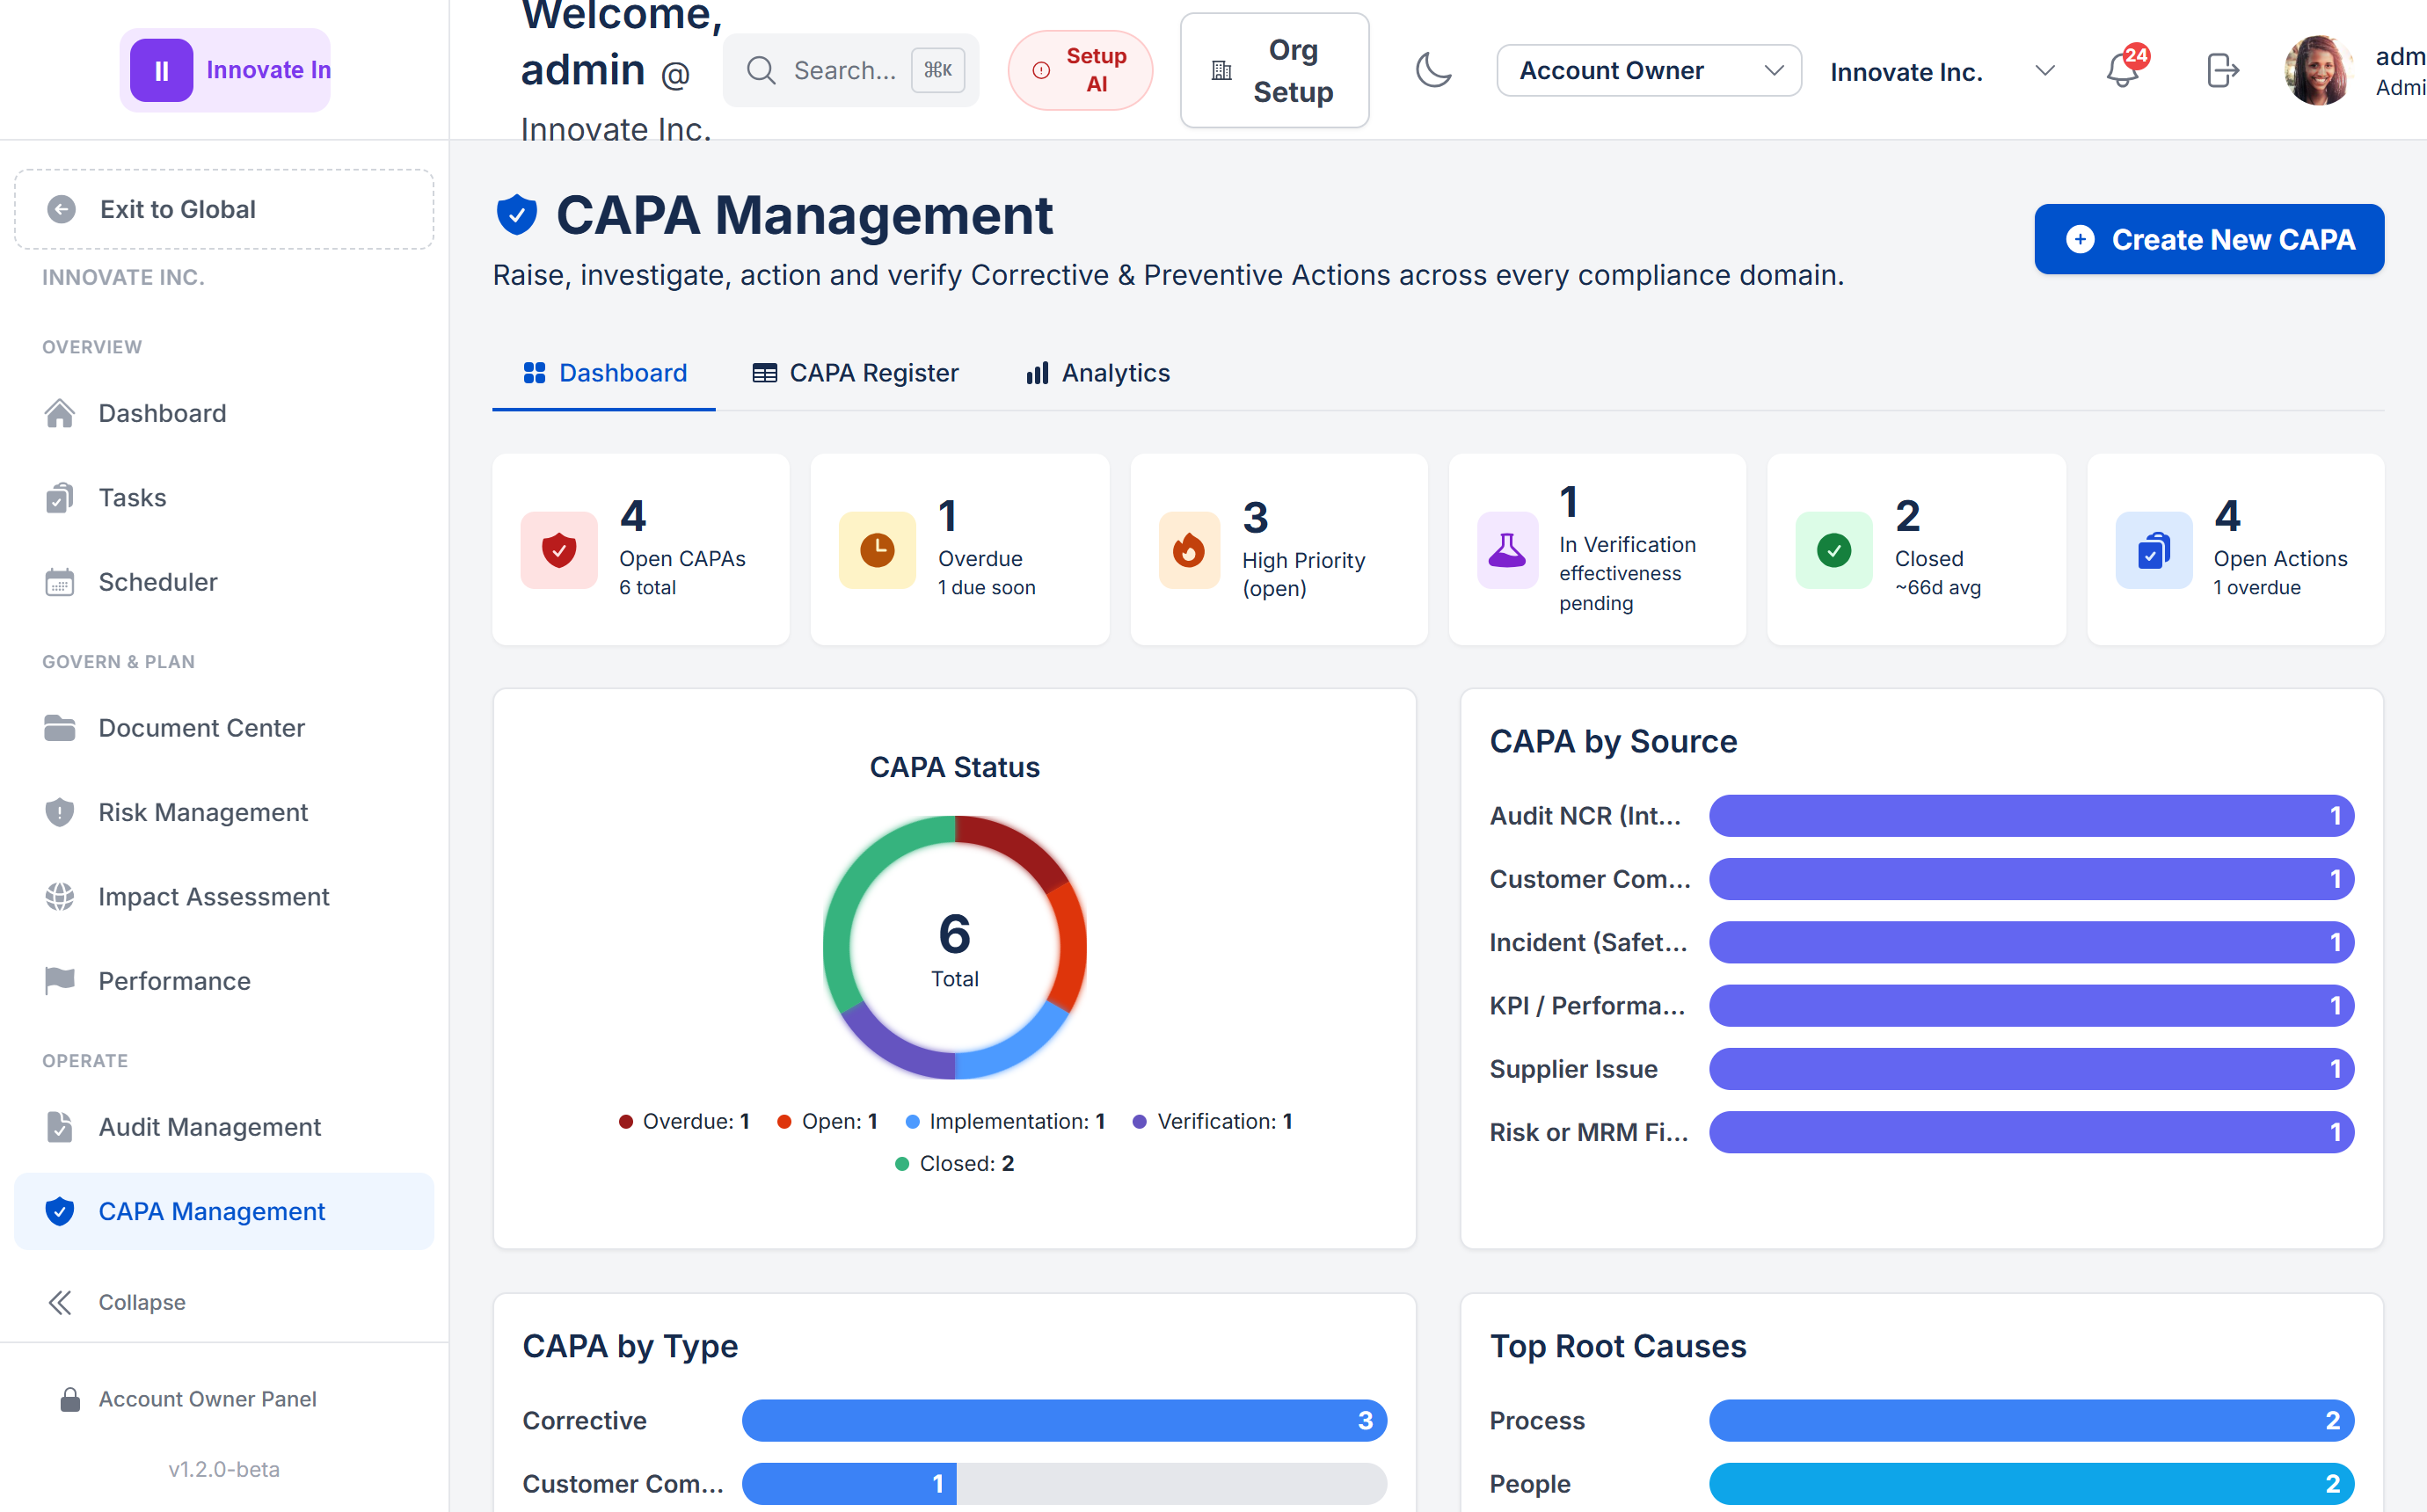The image size is (2427, 1512).
Task: Click the Account Owner Panel lock icon
Action: [70, 1399]
